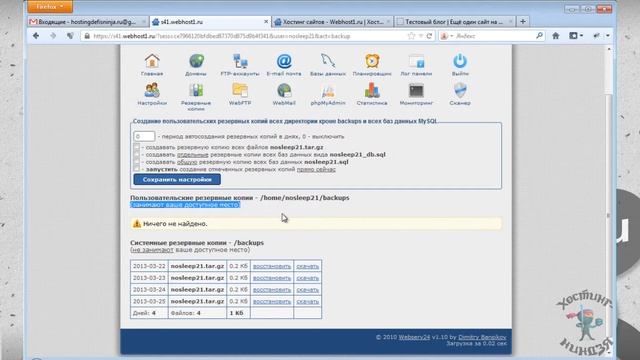Expand search engine Яндекс dropdown
The width and height of the screenshot is (640, 360).
[x=447, y=36]
